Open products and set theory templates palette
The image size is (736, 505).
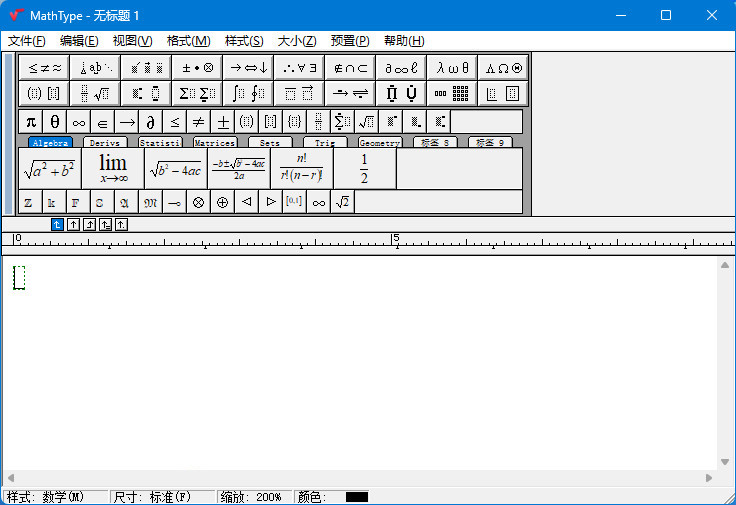pos(401,93)
